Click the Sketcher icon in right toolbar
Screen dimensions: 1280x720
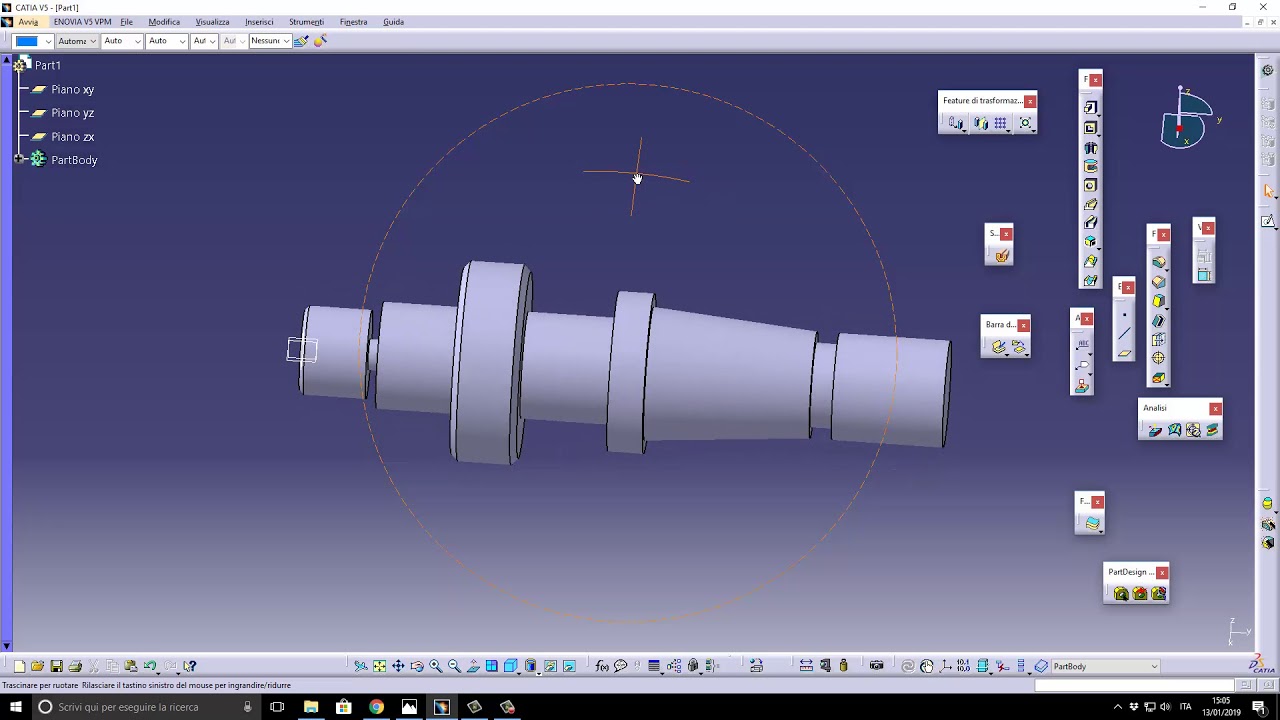1269,221
